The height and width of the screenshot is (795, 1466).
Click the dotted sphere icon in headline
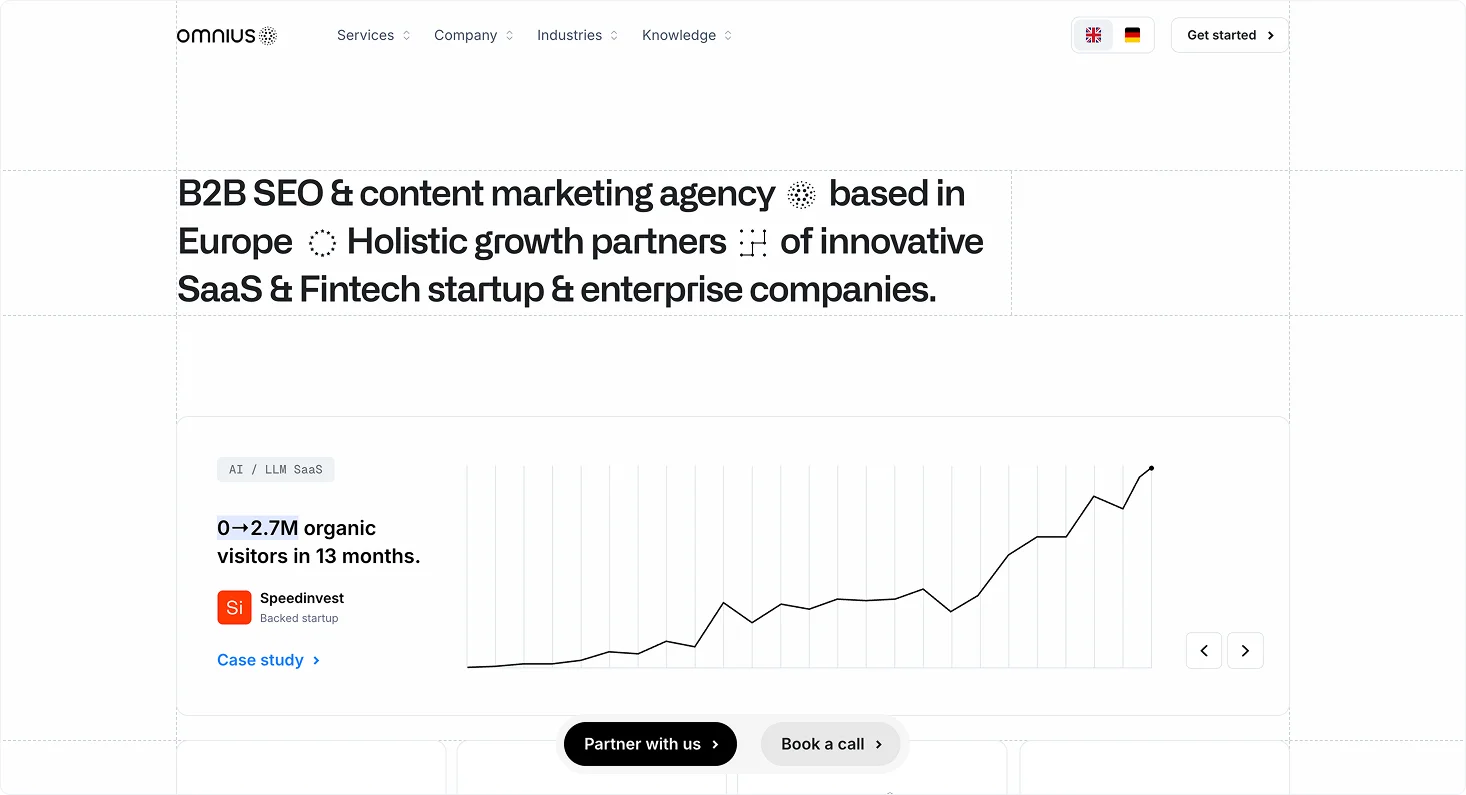coord(802,195)
